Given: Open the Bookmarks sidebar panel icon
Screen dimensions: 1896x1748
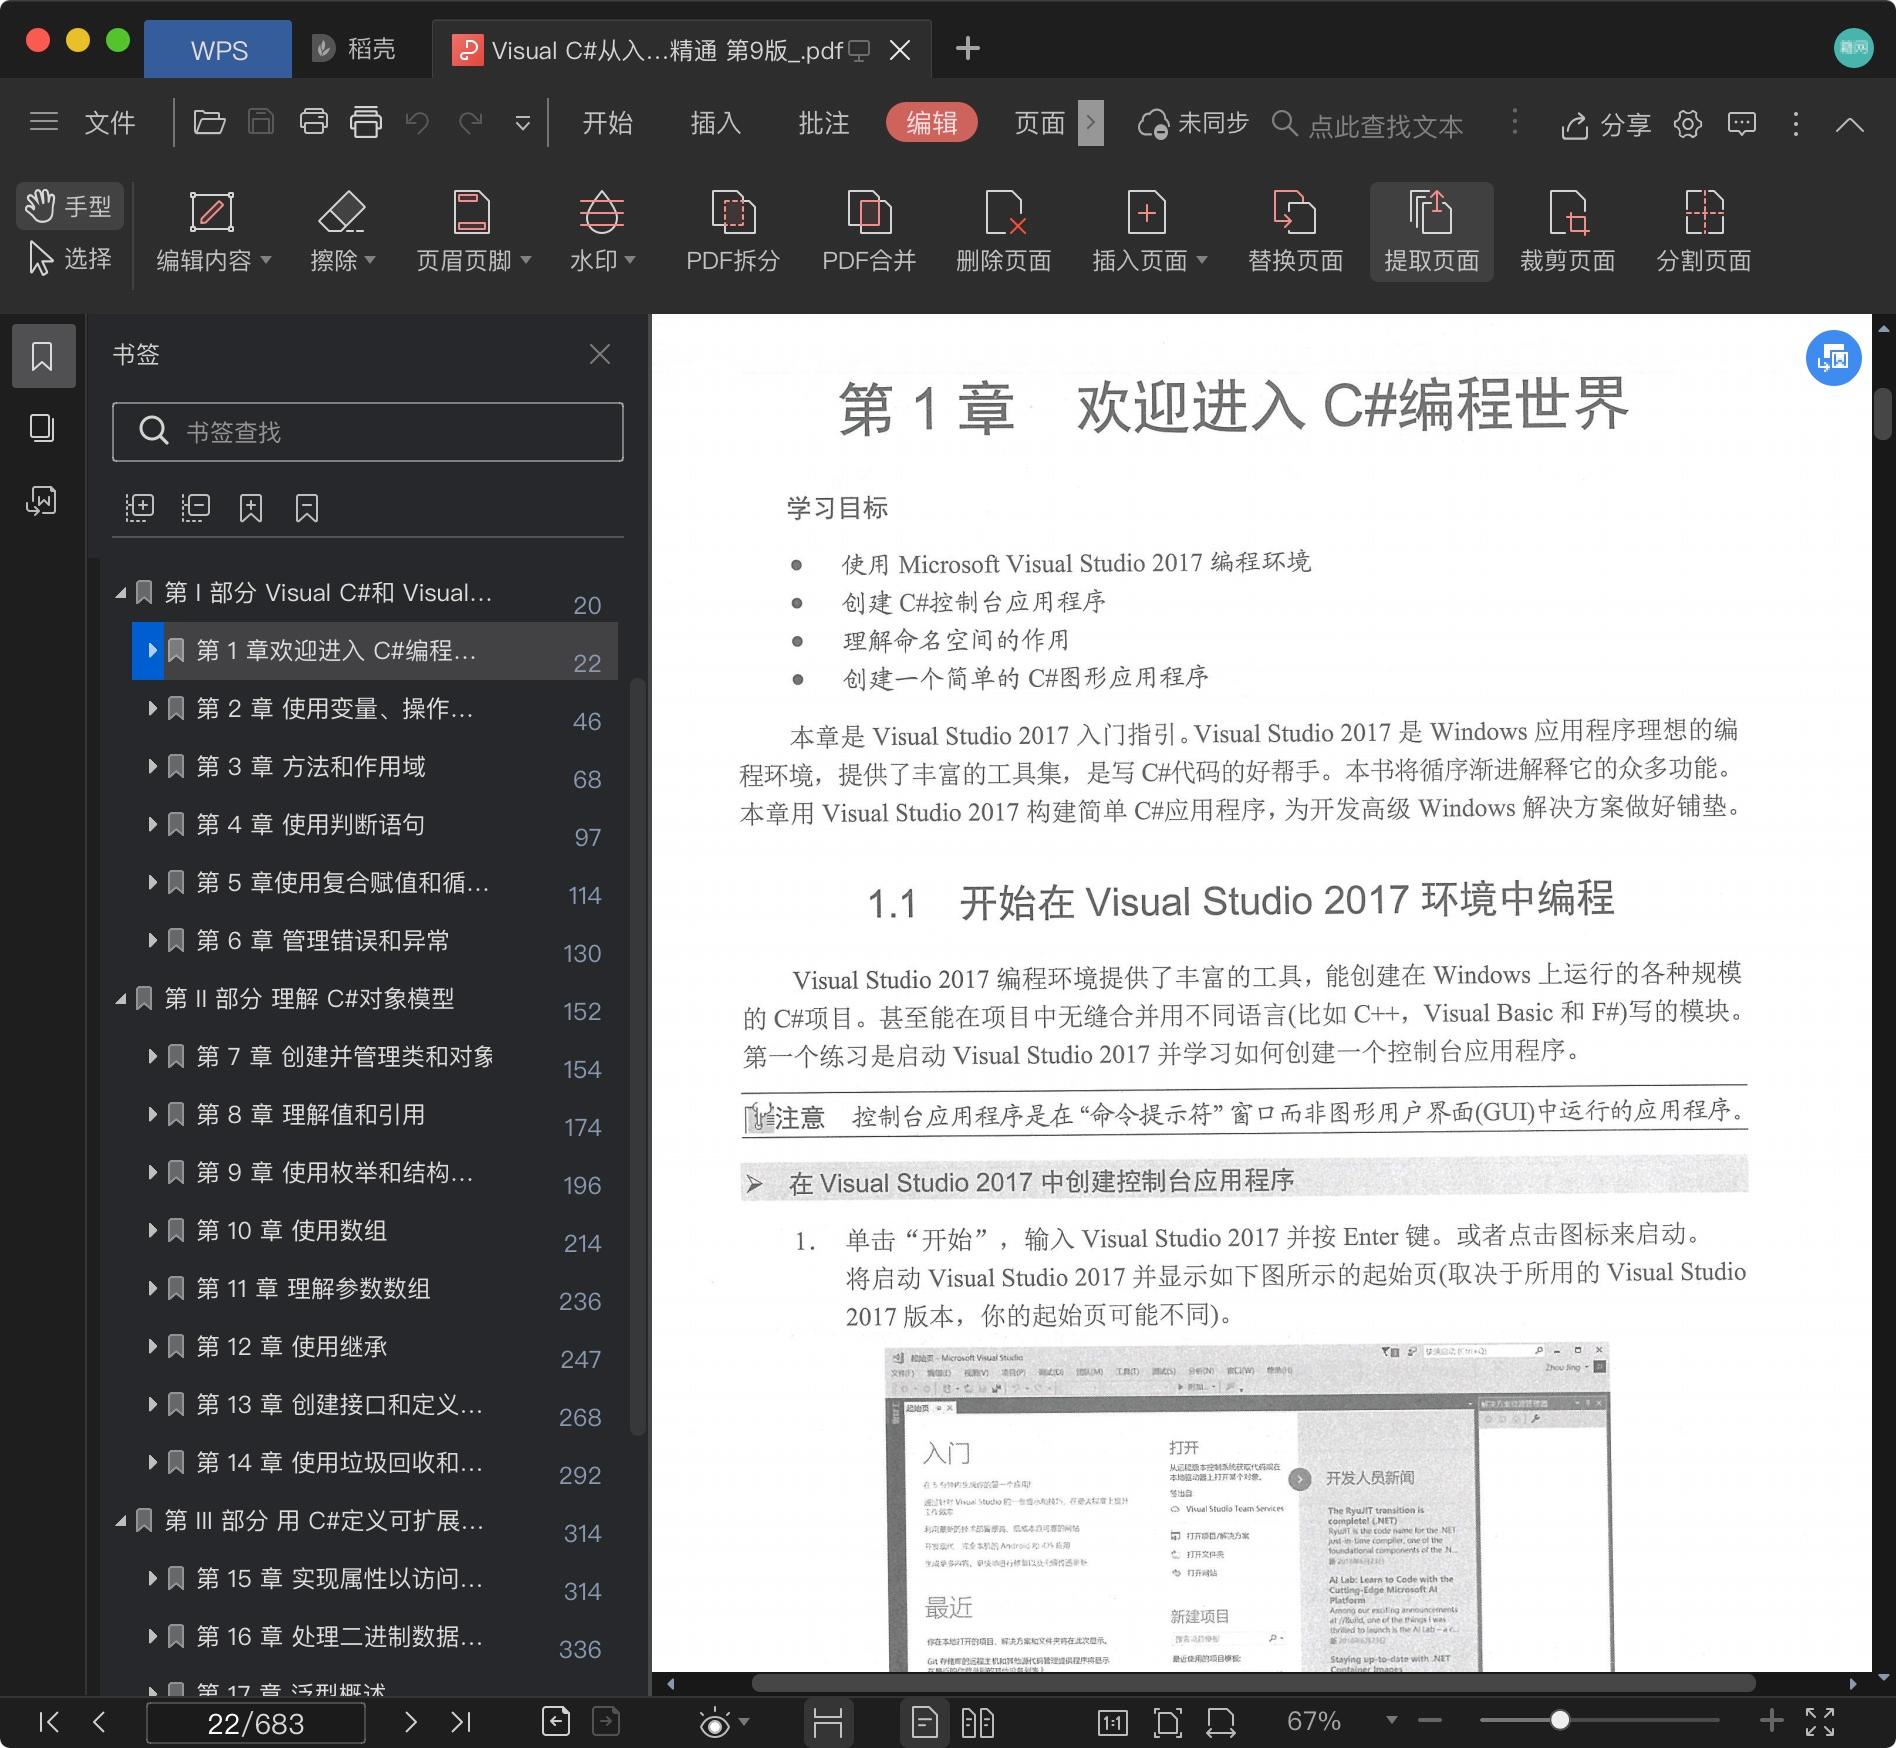Looking at the screenshot, I should (x=43, y=355).
